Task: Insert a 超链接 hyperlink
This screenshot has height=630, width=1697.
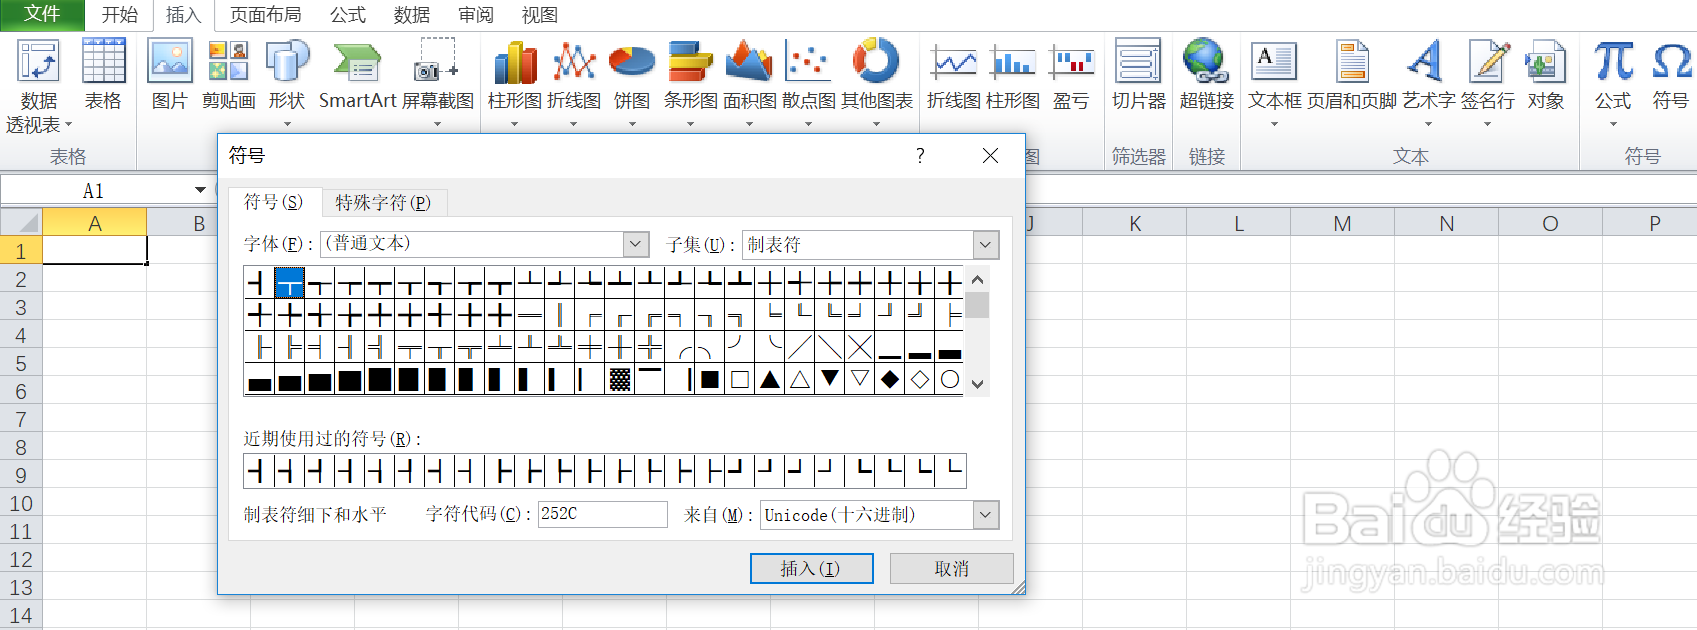Action: (1207, 75)
